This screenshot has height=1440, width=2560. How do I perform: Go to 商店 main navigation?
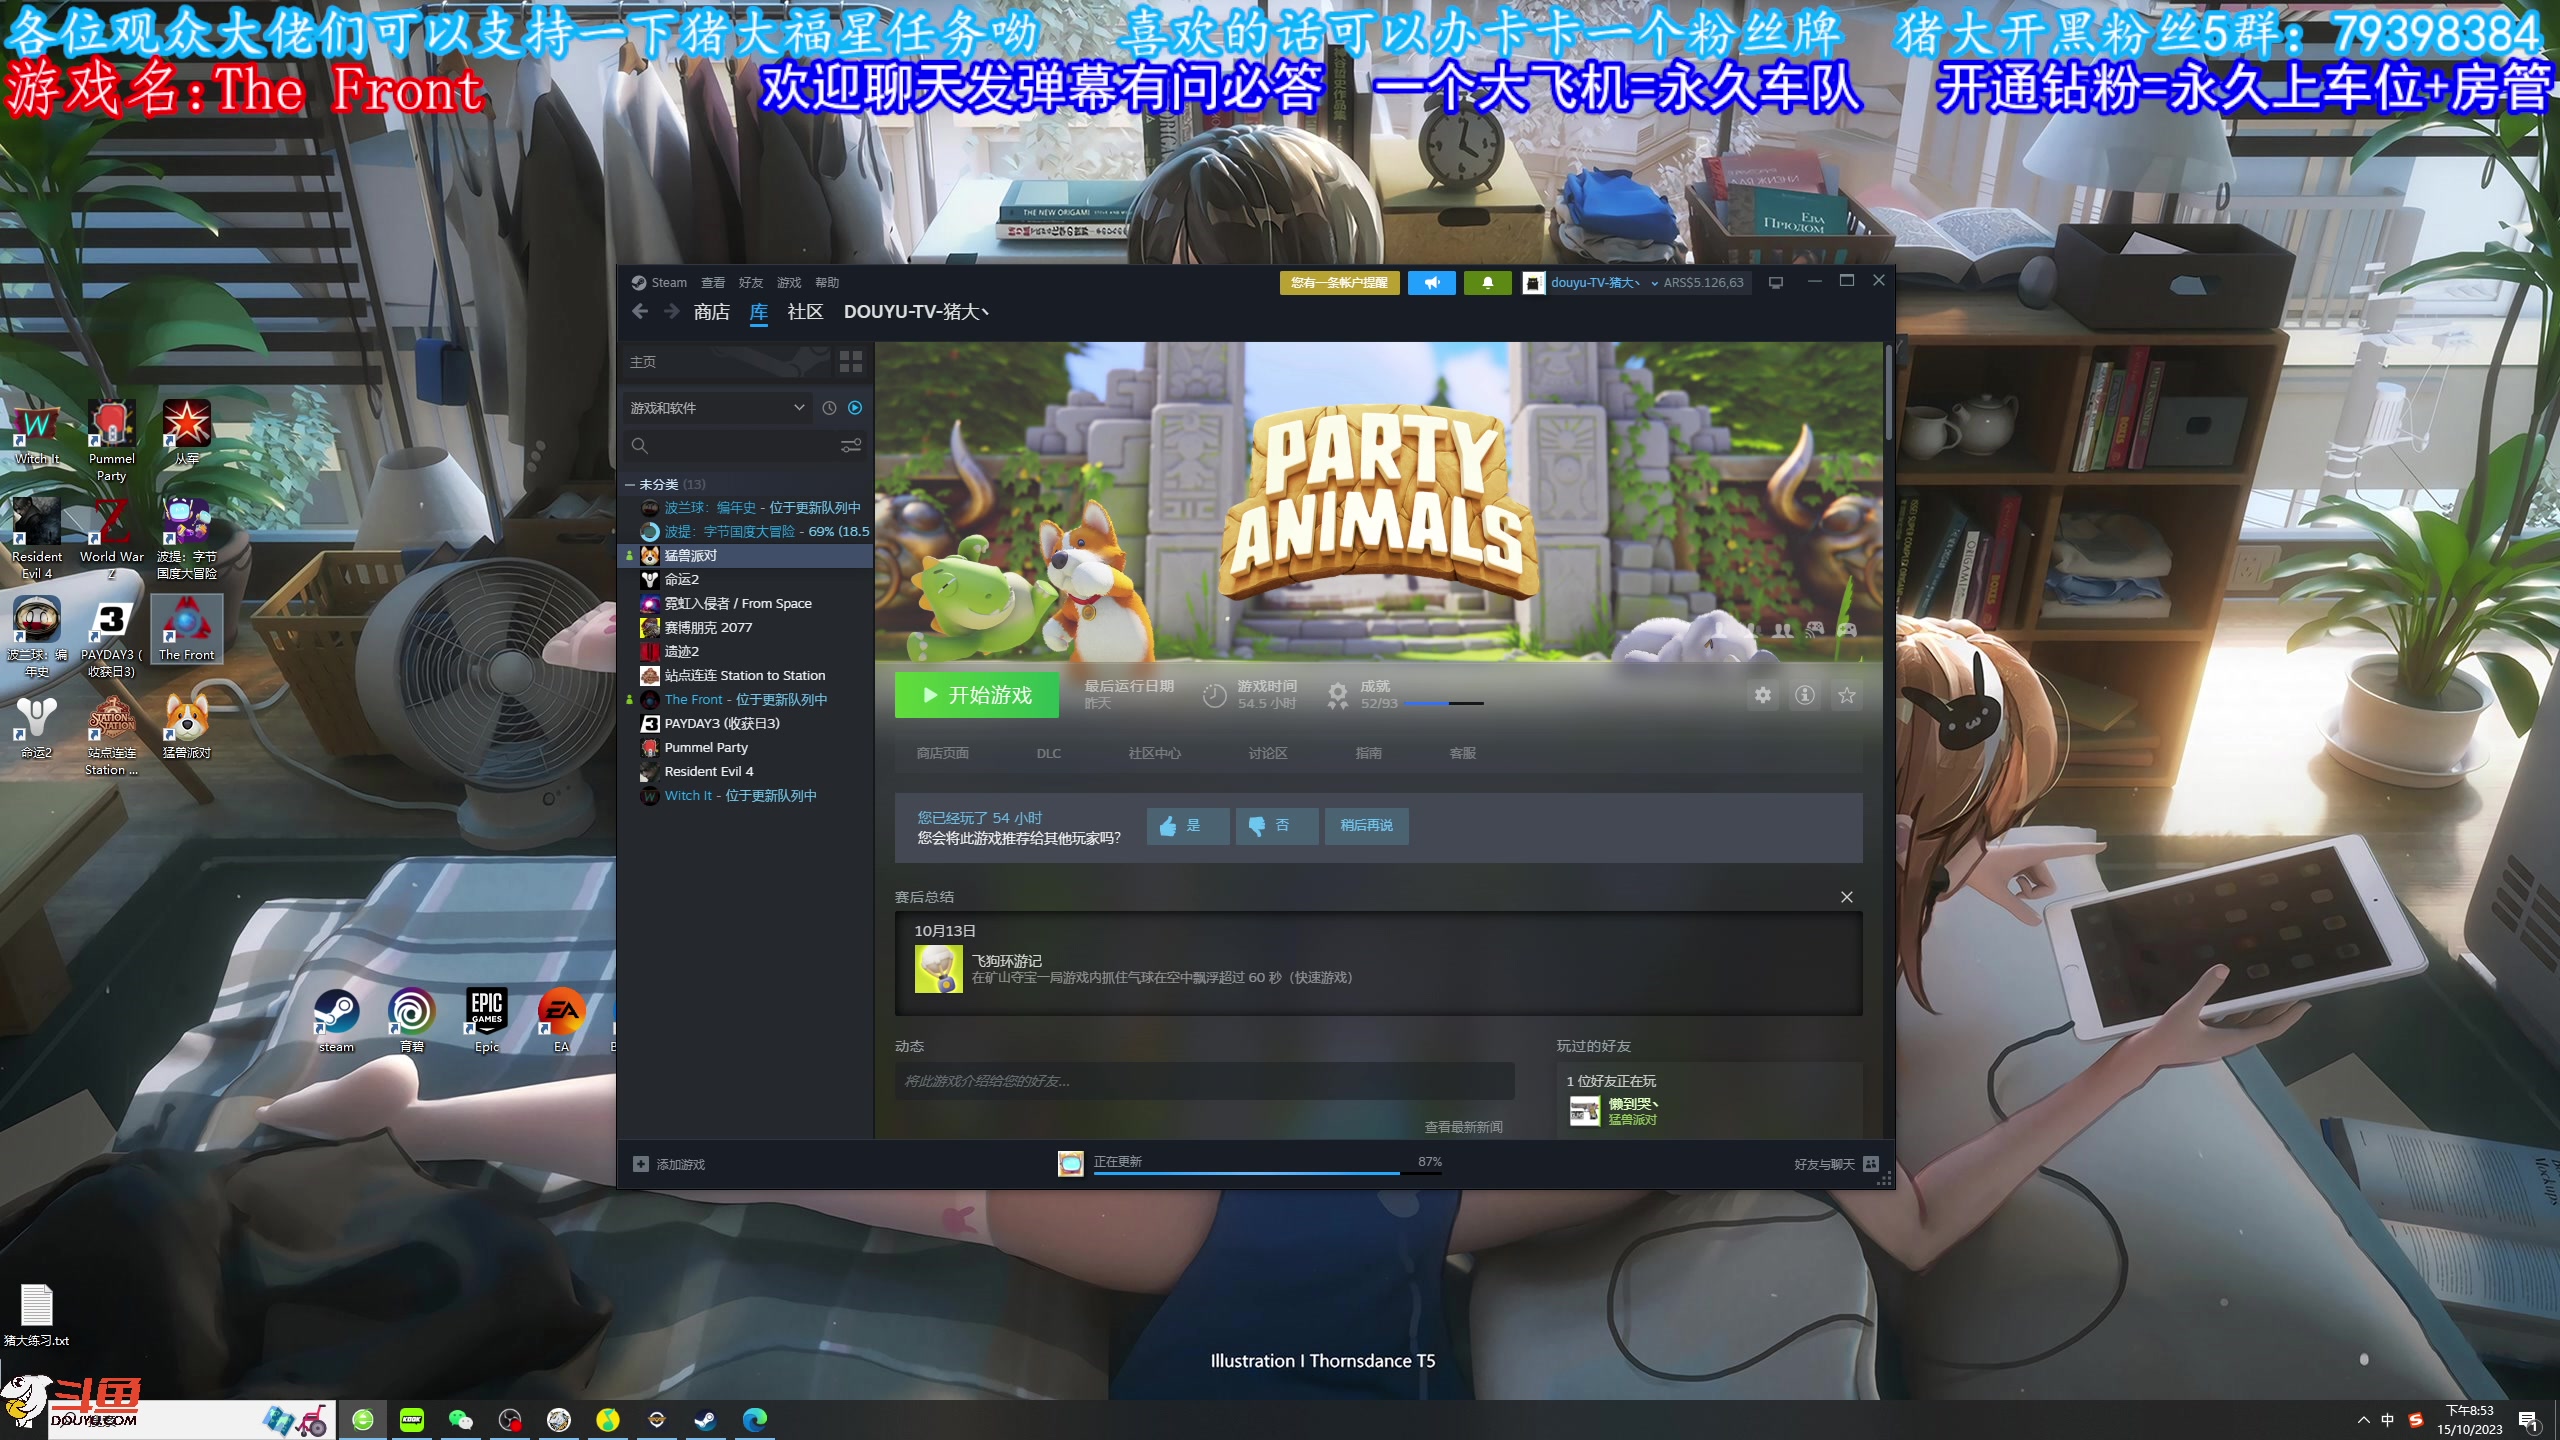[712, 312]
